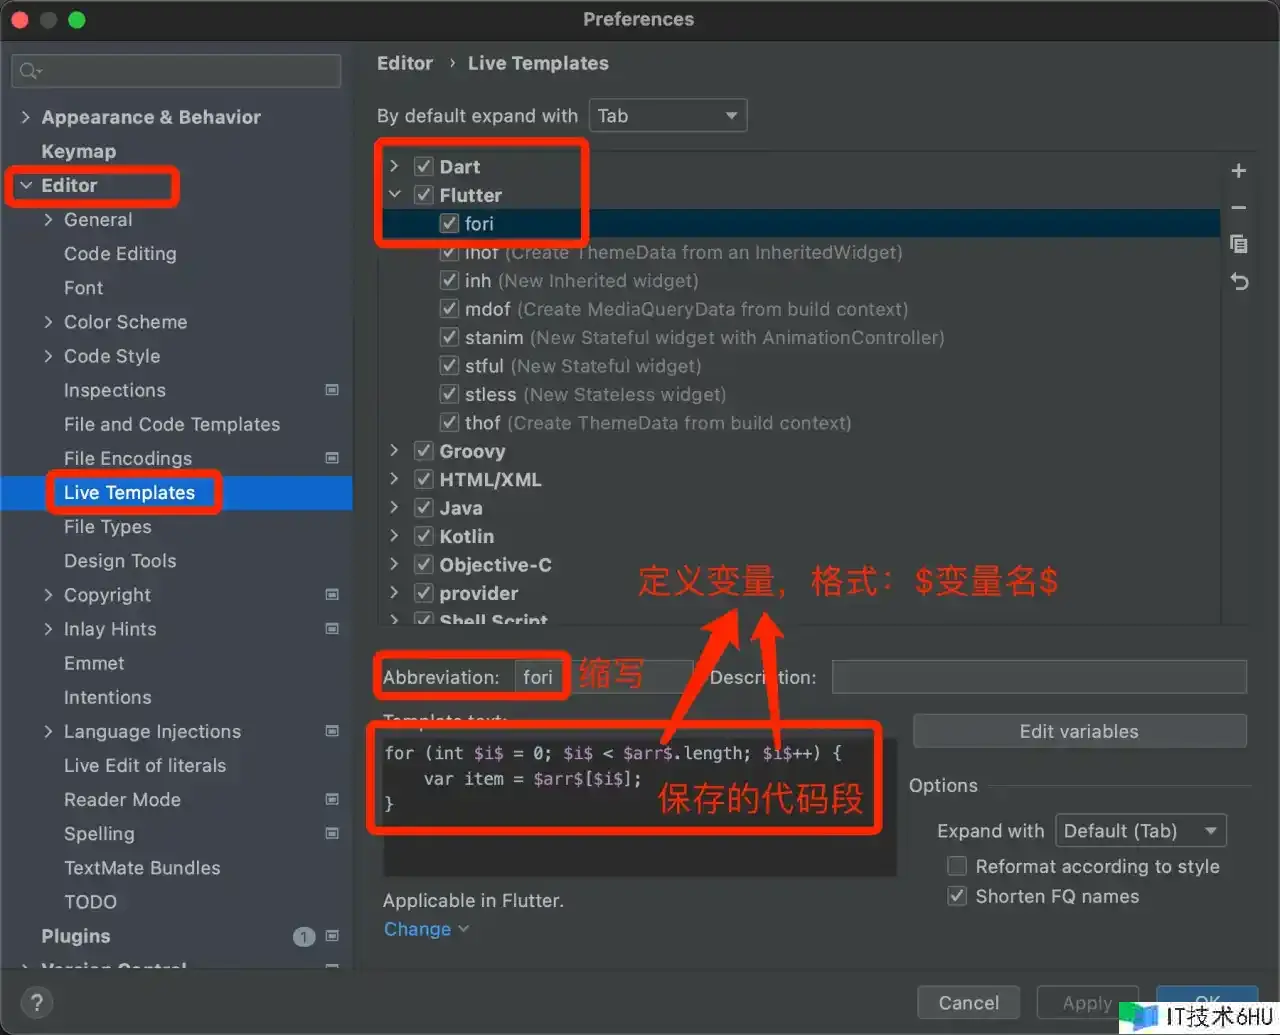Focus the settings search field
The width and height of the screenshot is (1280, 1035).
coord(176,71)
